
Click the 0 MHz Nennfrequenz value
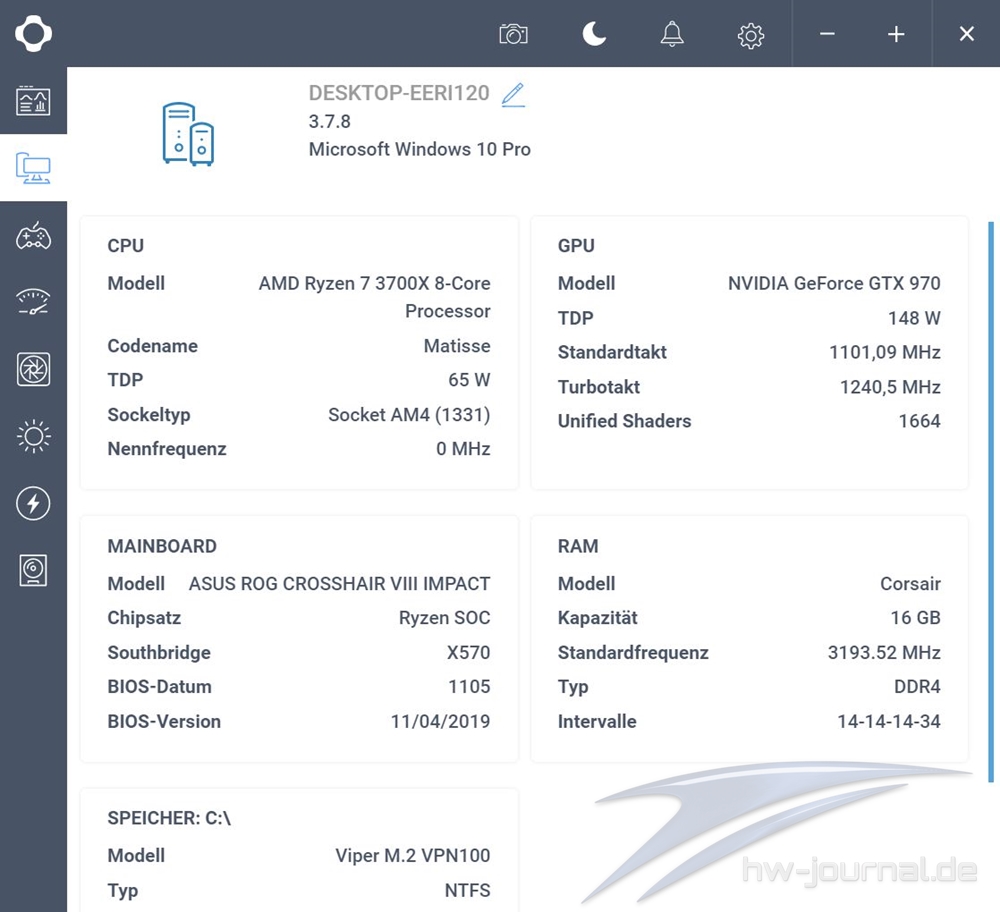[x=464, y=449]
